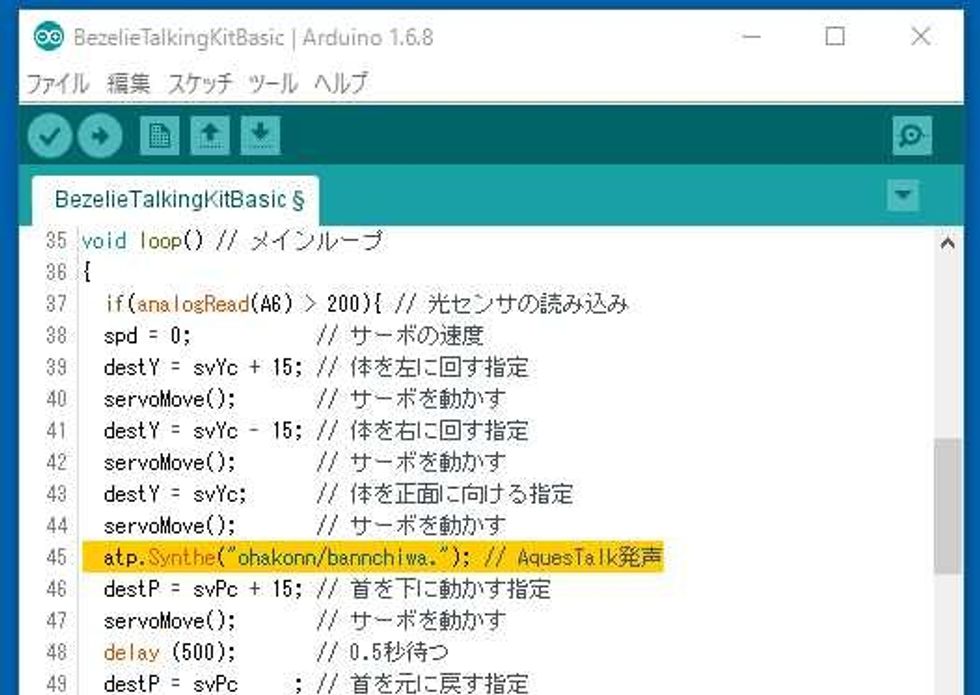Maximize the Arduino window
The width and height of the screenshot is (980, 695).
pyautogui.click(x=835, y=37)
